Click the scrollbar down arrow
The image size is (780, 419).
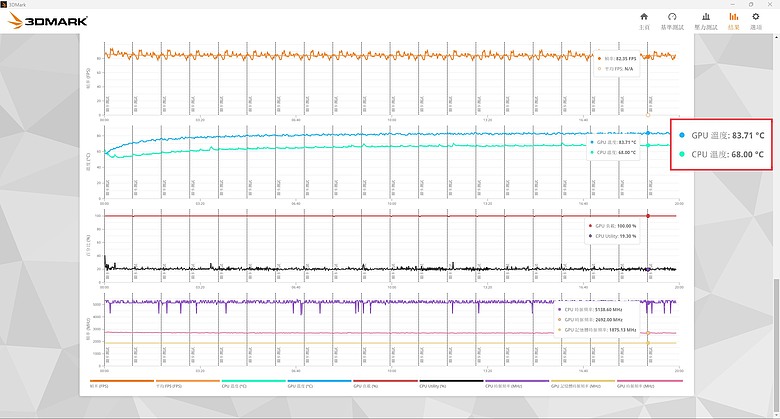(x=777, y=414)
